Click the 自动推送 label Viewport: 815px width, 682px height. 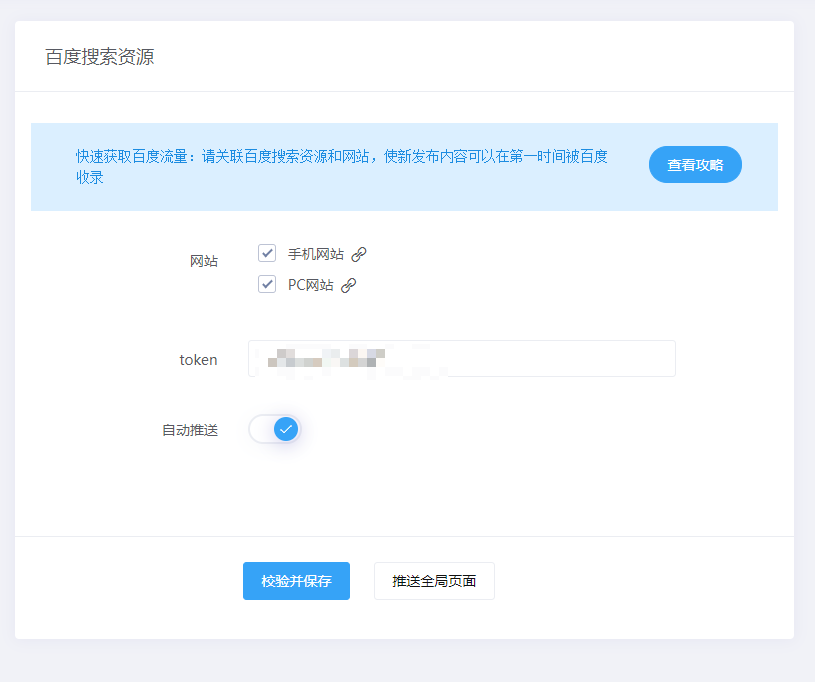190,430
